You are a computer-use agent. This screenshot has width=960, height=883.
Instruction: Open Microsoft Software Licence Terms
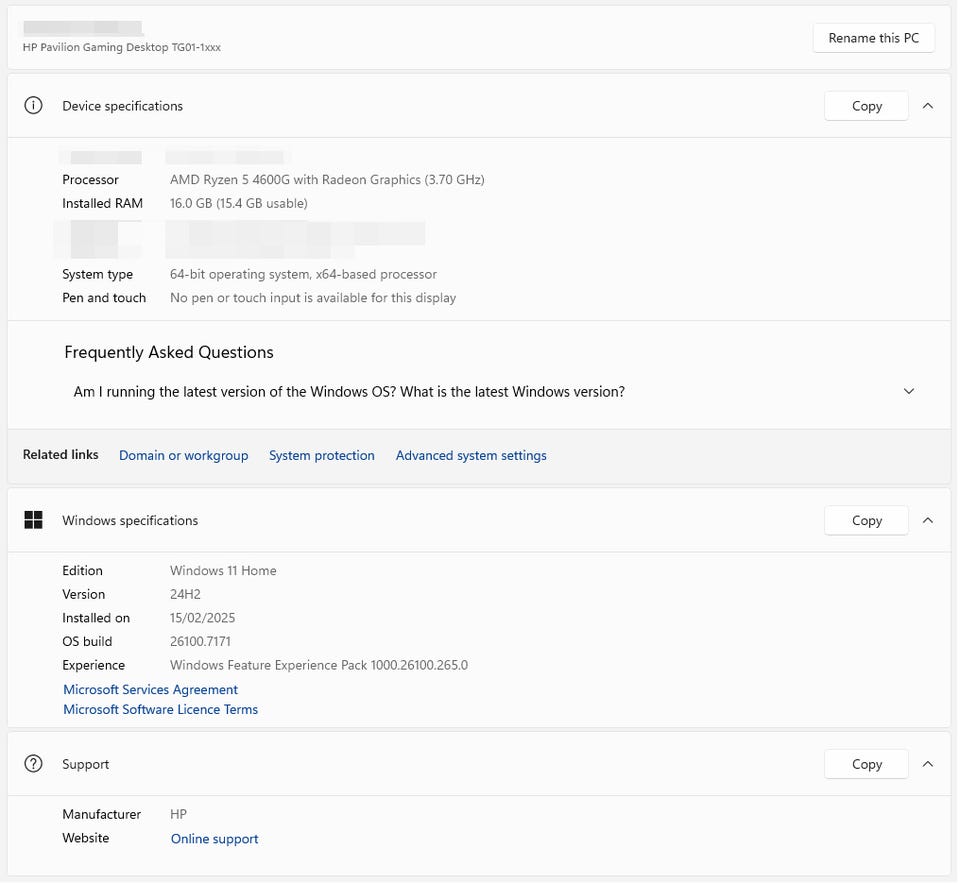[160, 710]
